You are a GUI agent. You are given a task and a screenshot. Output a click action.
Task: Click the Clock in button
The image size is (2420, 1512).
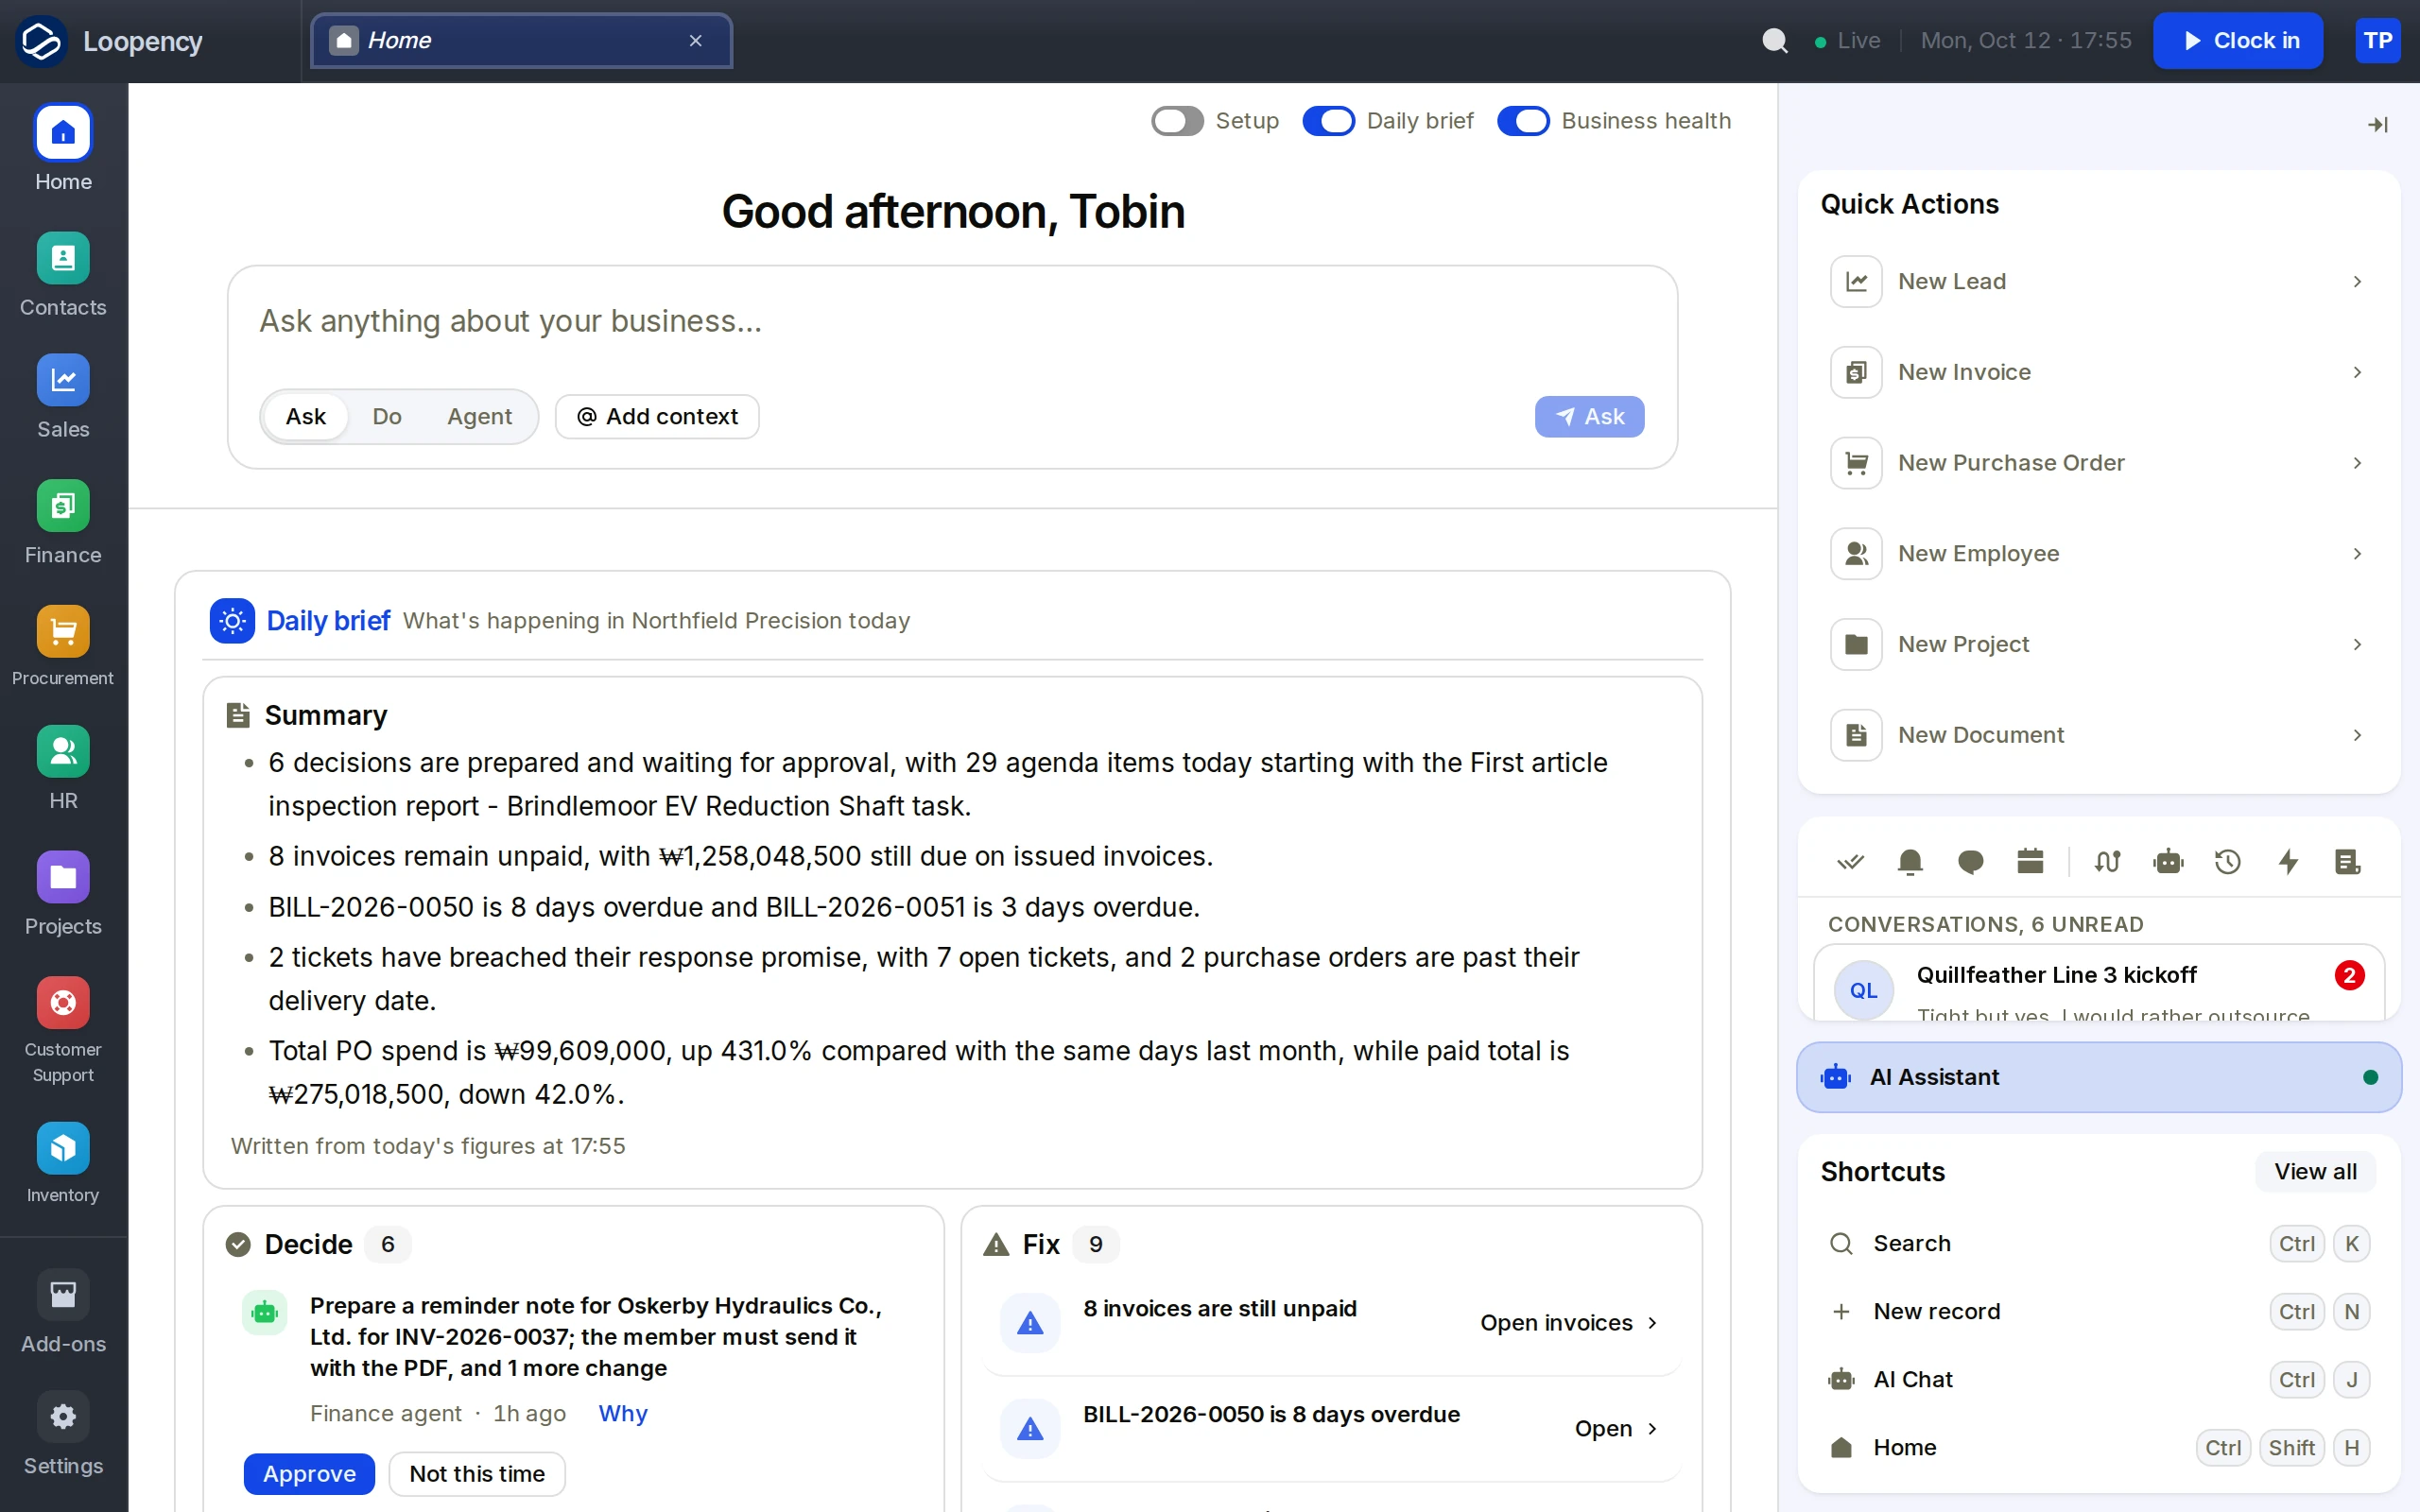coord(2237,40)
